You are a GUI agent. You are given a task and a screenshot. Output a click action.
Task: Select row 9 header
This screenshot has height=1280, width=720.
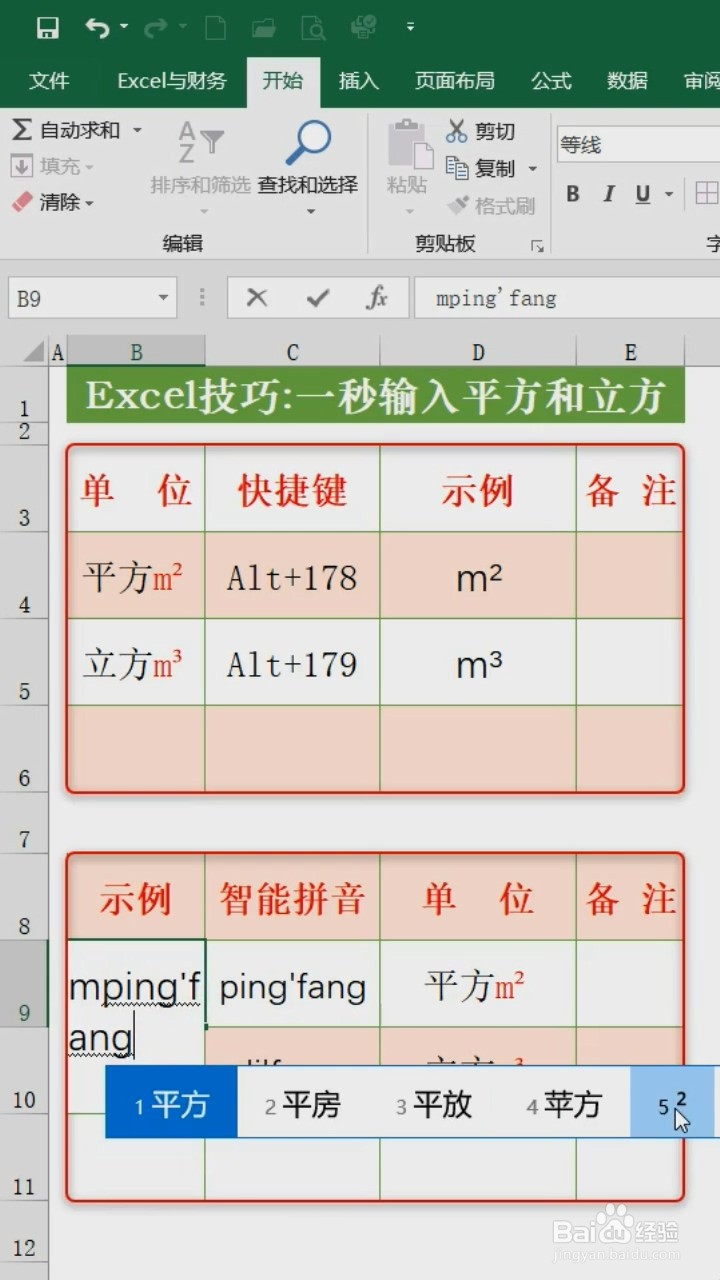coord(24,984)
